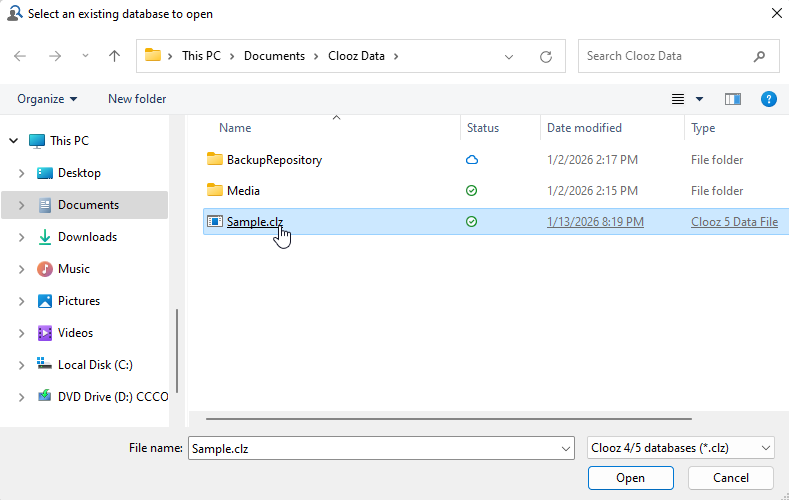Click the search magnifier icon
This screenshot has width=789, height=500.
[x=759, y=56]
